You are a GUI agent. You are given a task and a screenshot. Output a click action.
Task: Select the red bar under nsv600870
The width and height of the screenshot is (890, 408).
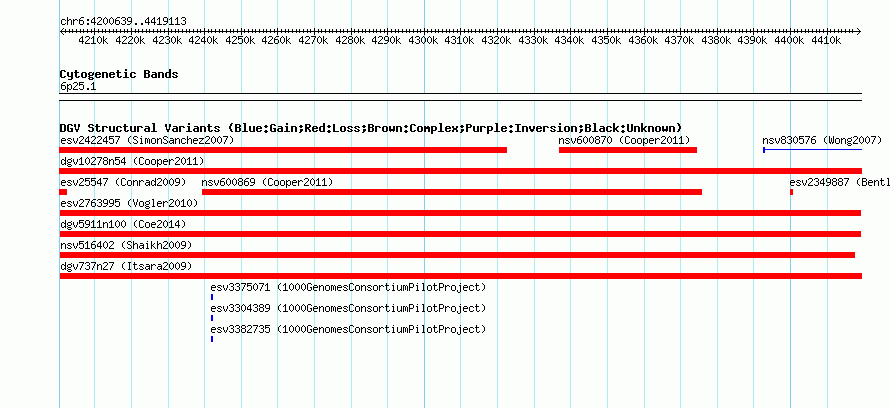tap(628, 150)
